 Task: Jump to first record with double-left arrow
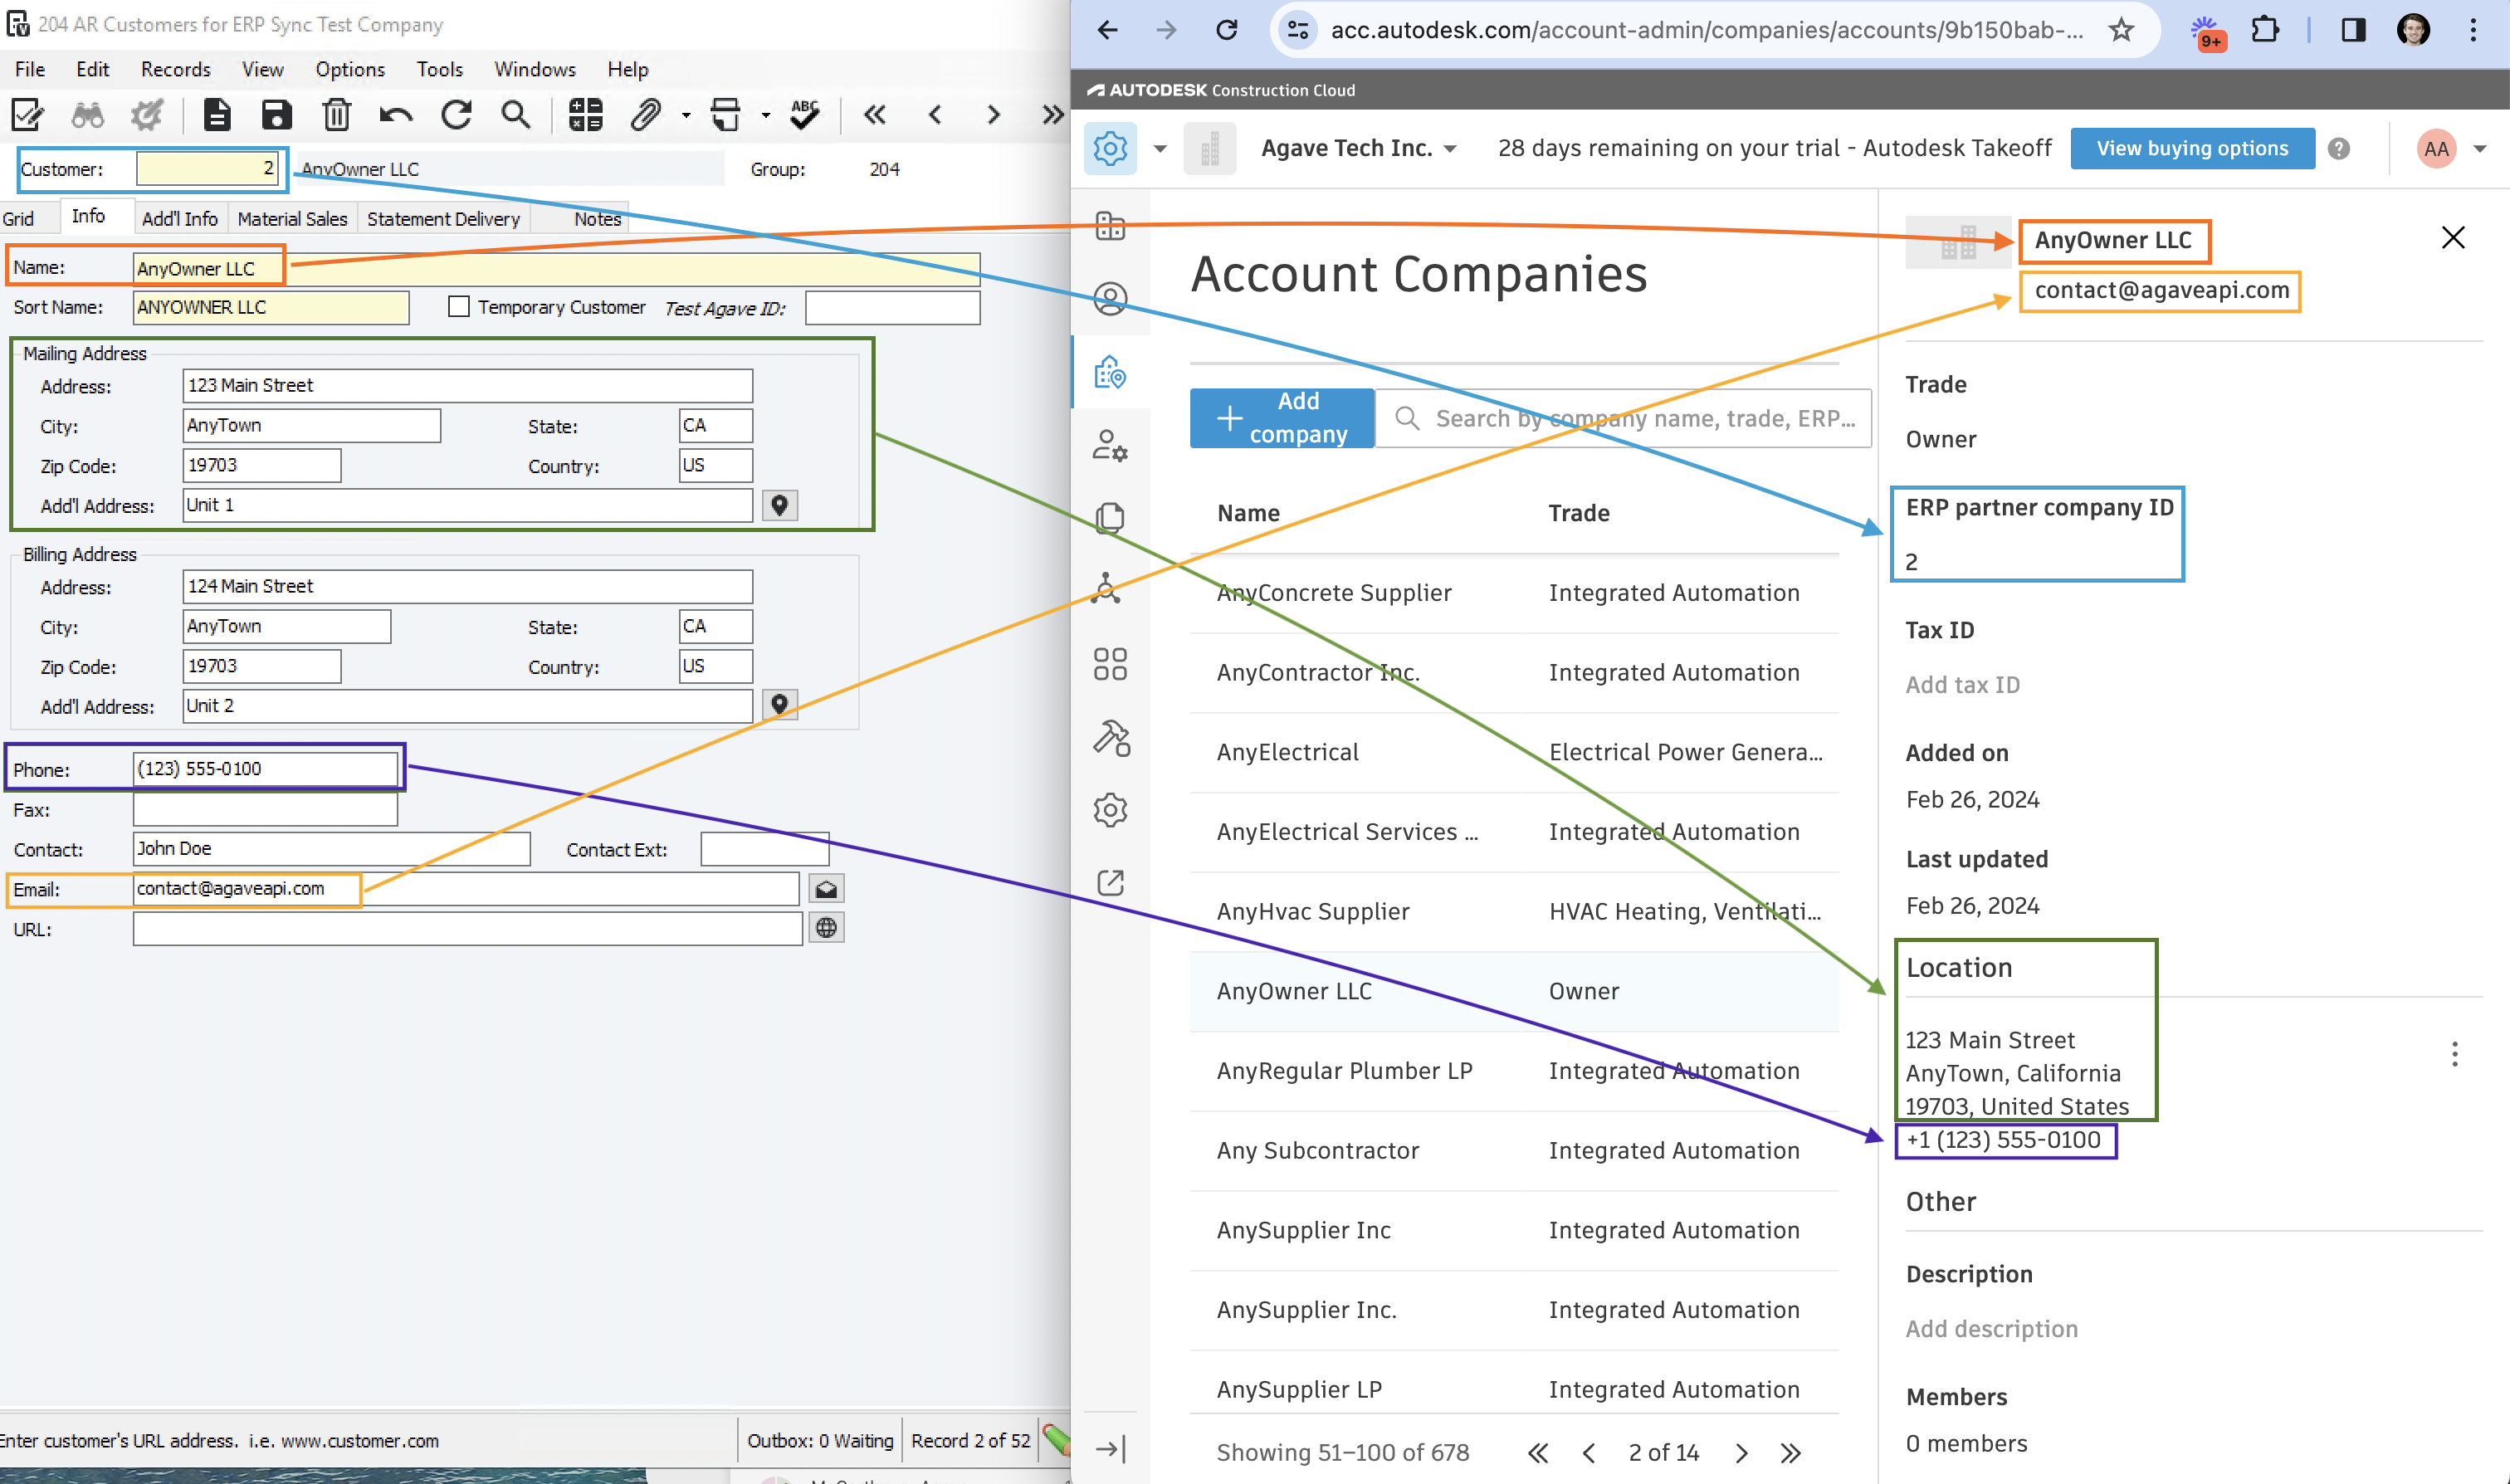(875, 114)
